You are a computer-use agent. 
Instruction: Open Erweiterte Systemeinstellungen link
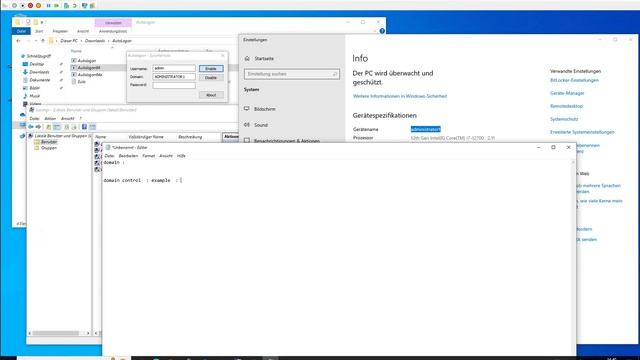pyautogui.click(x=582, y=132)
